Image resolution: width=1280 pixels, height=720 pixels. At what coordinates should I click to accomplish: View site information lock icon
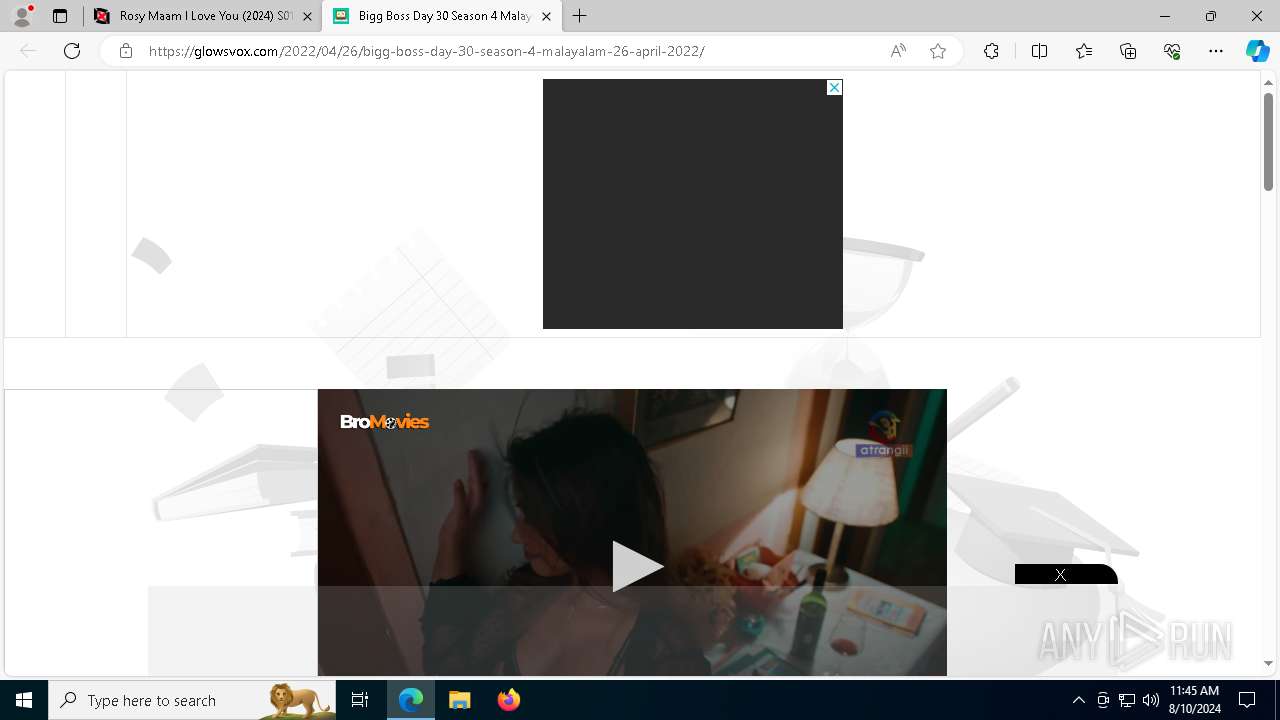126,51
